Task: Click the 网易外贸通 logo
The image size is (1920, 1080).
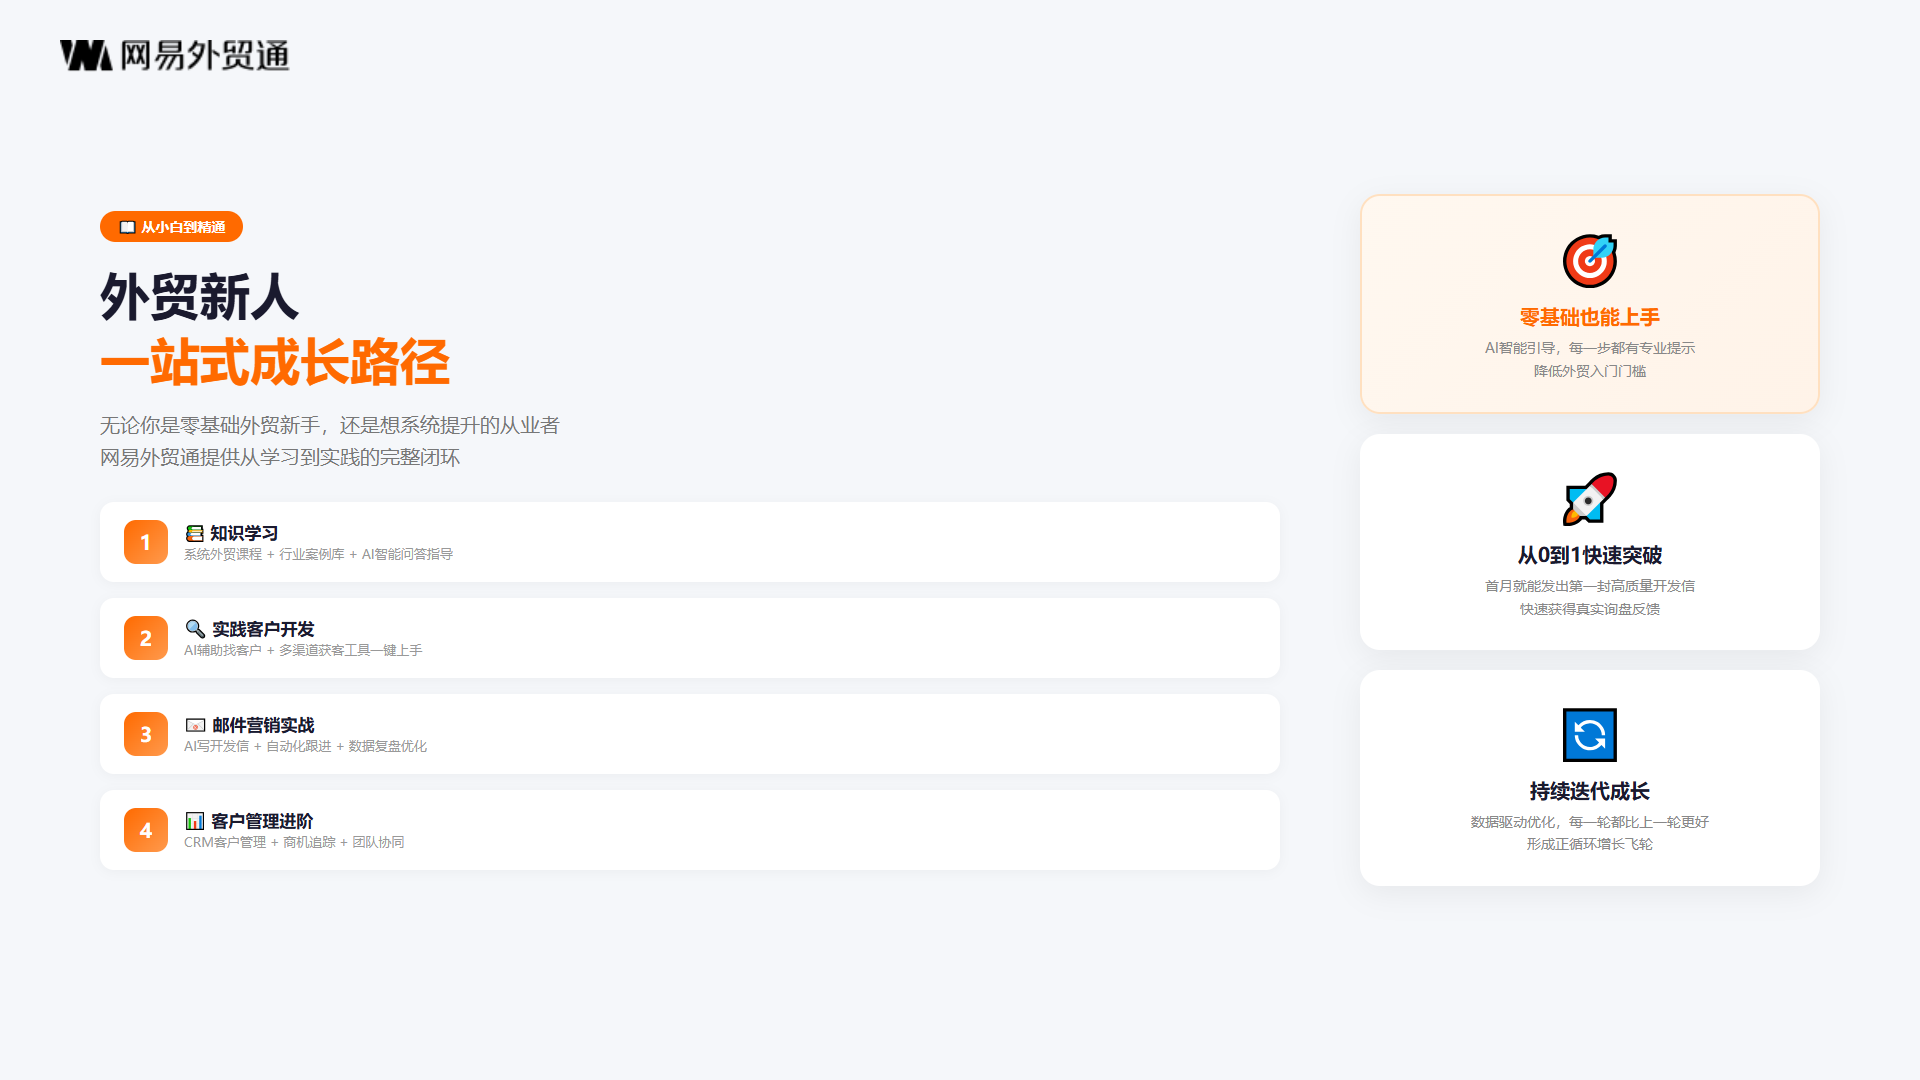Action: click(175, 55)
